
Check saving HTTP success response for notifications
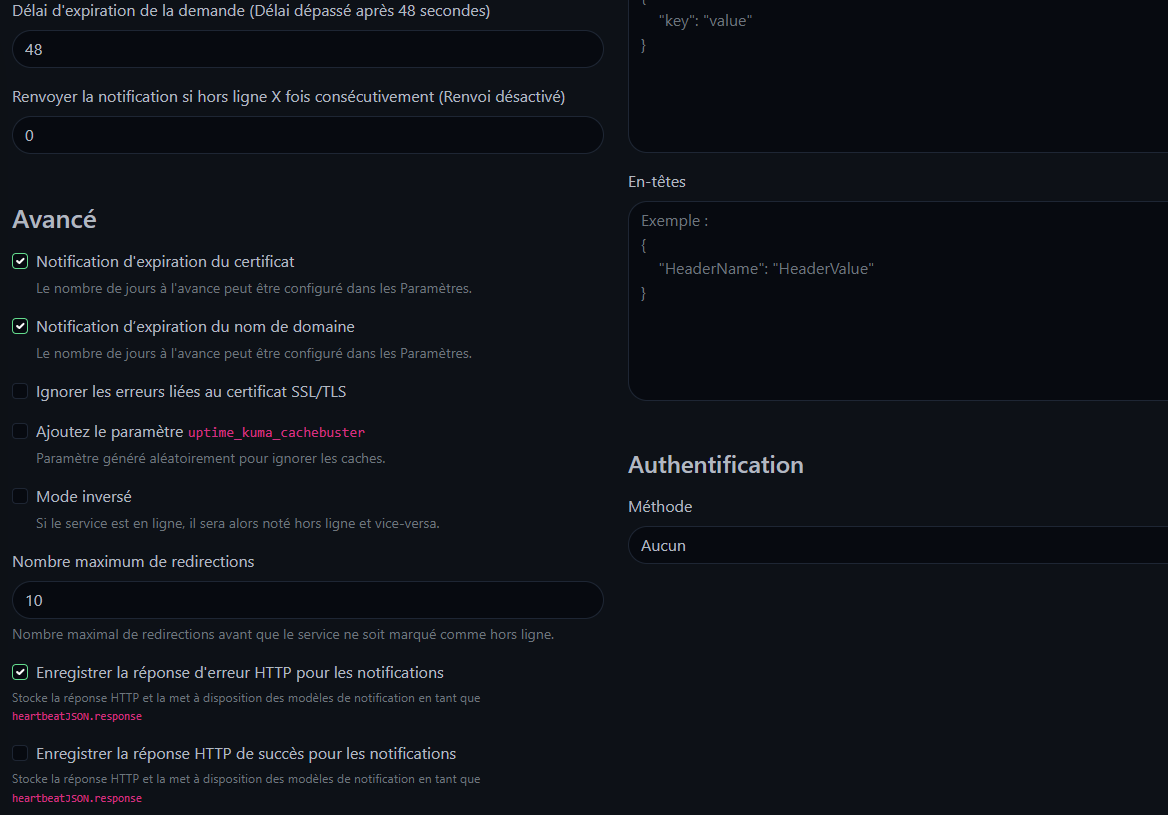(20, 754)
